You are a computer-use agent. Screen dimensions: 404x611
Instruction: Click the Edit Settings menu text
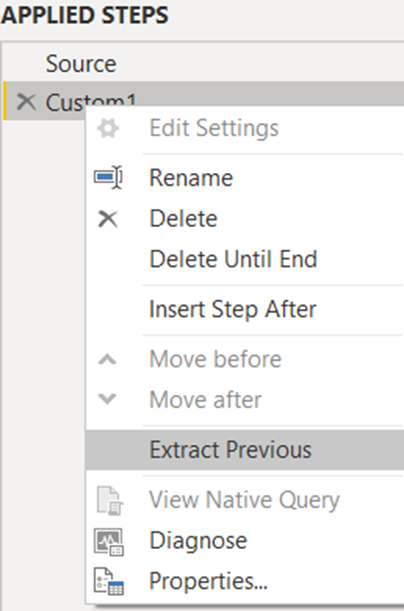[x=214, y=128]
